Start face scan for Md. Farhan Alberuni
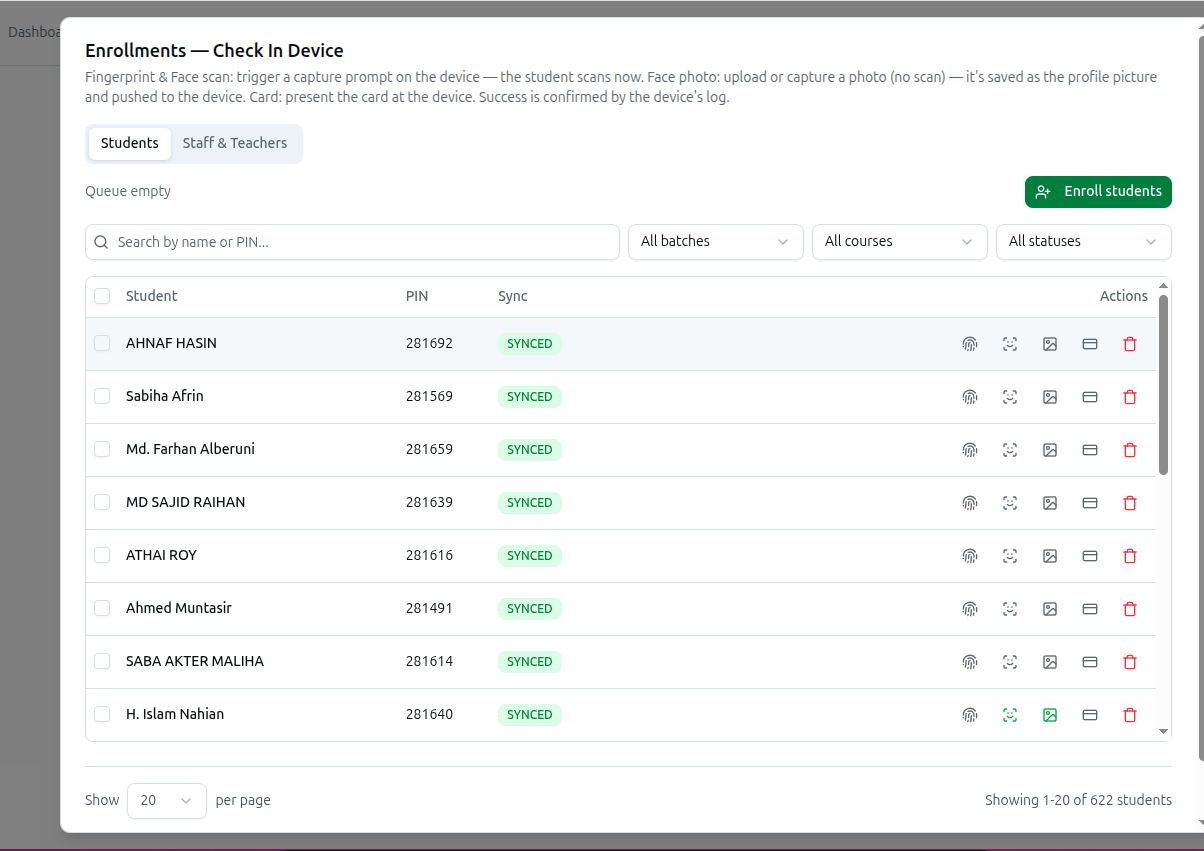Screen dimensions: 1204x851 pos(1010,450)
